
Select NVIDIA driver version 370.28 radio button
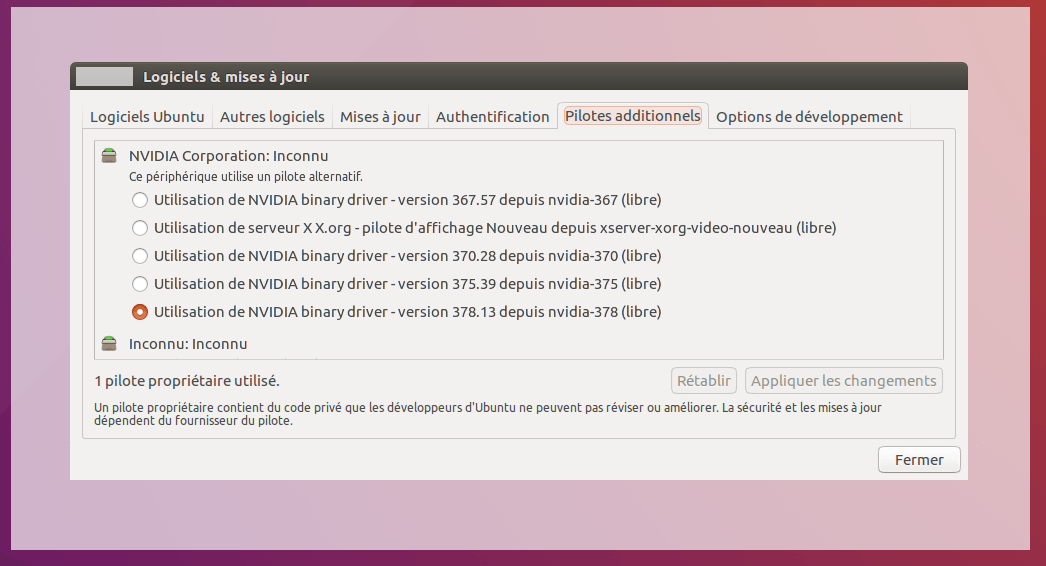140,256
